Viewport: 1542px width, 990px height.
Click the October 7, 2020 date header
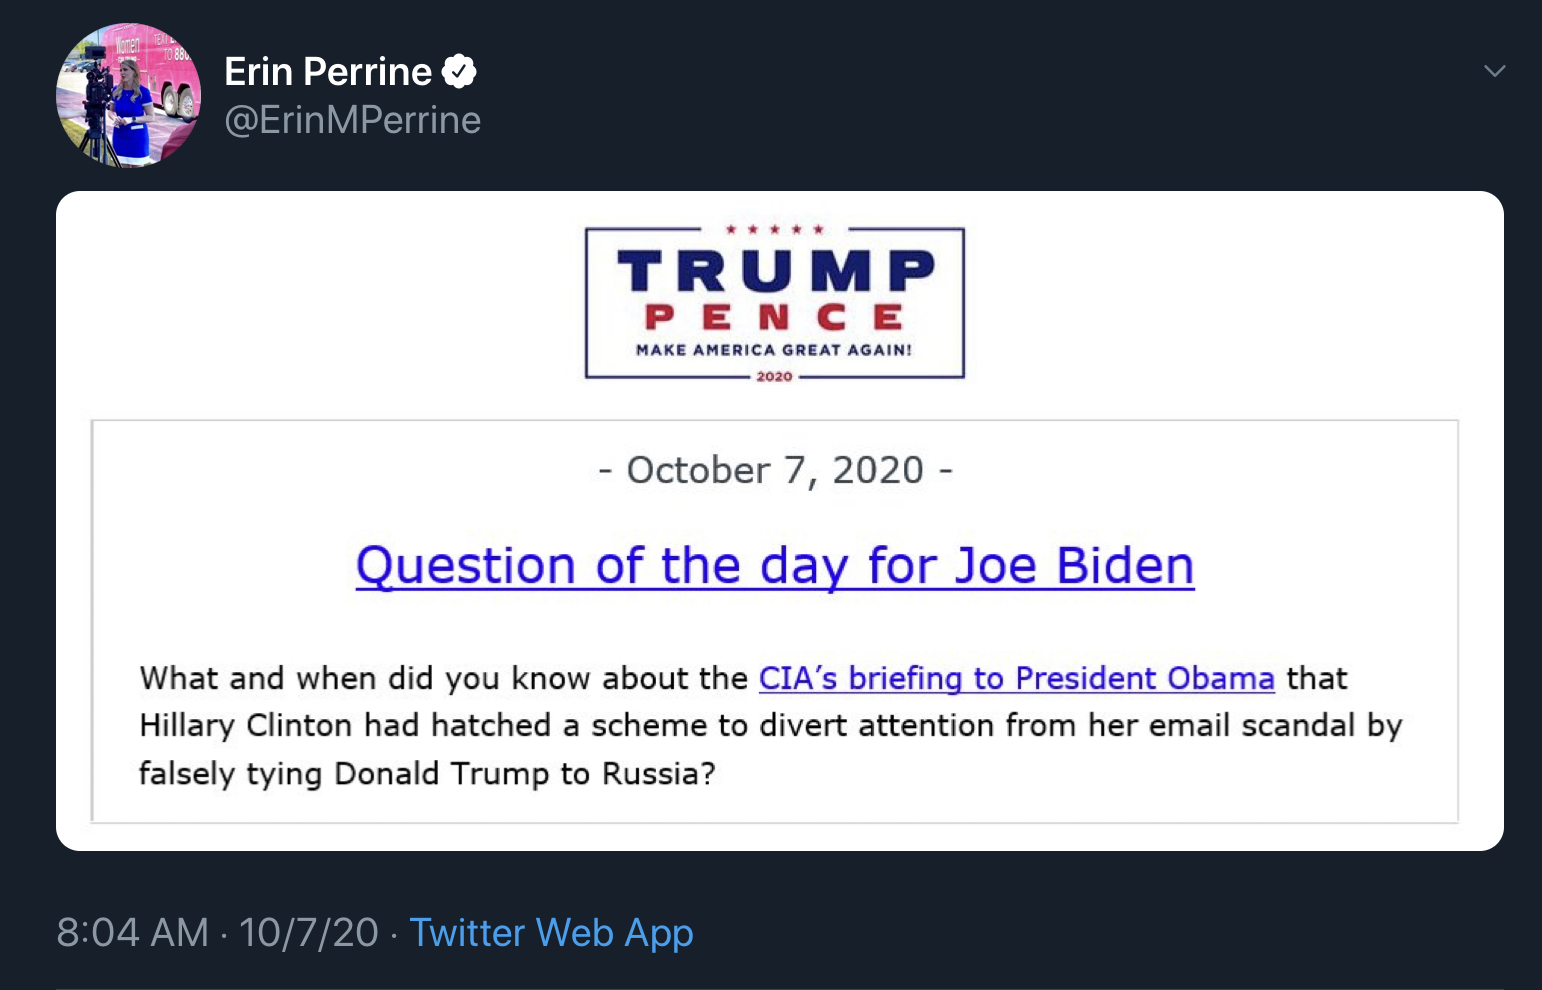pyautogui.click(x=775, y=470)
